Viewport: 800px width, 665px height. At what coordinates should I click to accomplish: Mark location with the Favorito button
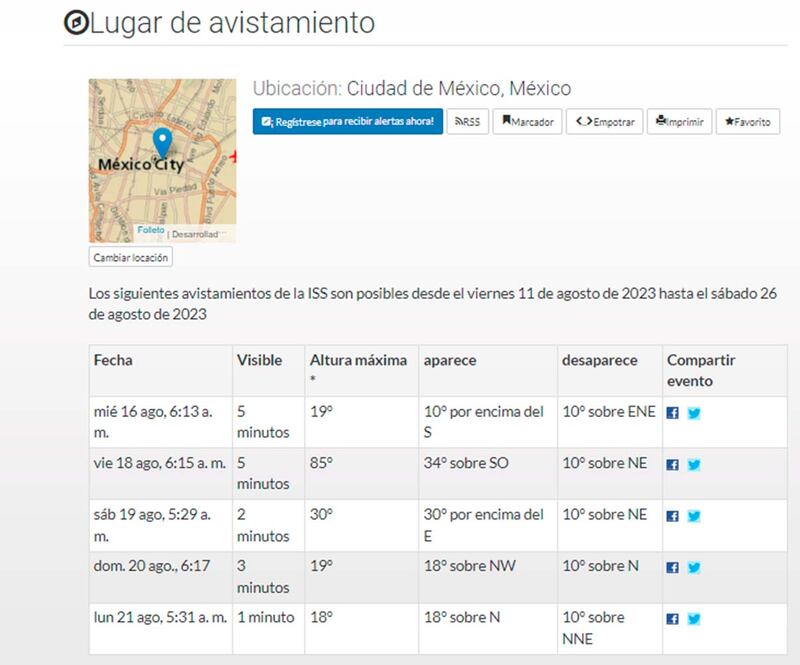click(x=747, y=121)
